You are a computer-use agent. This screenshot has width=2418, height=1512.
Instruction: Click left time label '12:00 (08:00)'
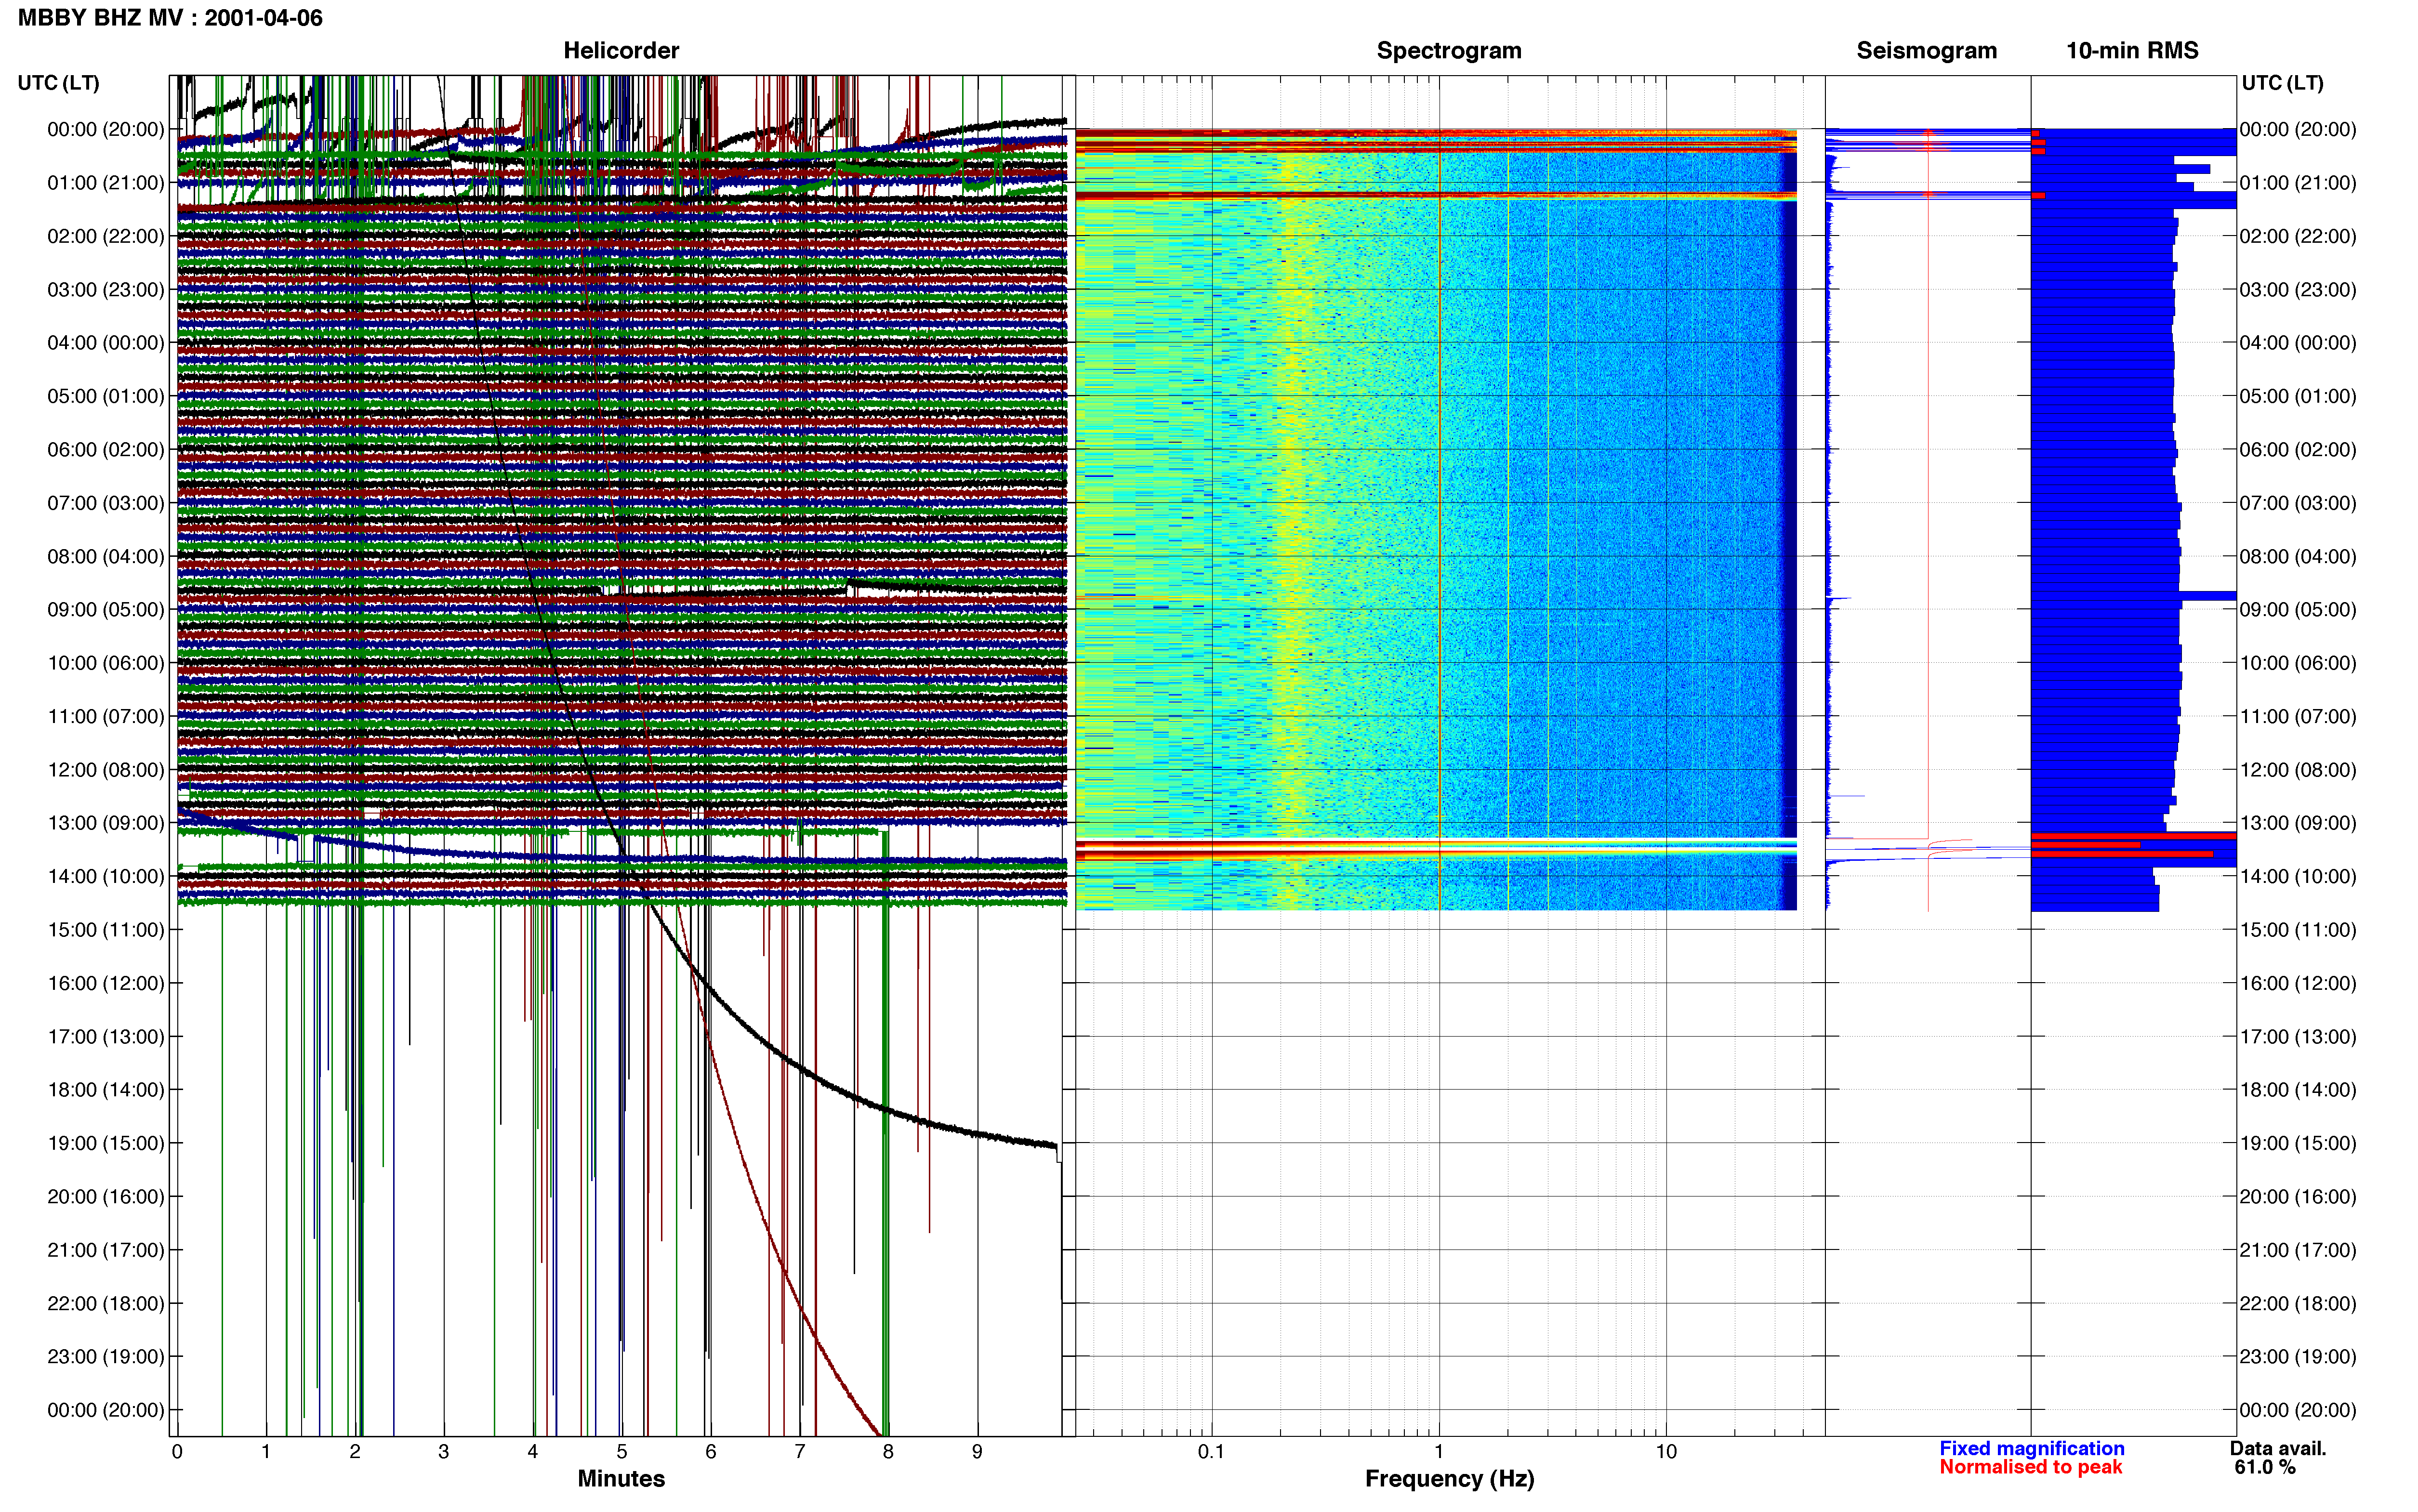[106, 770]
